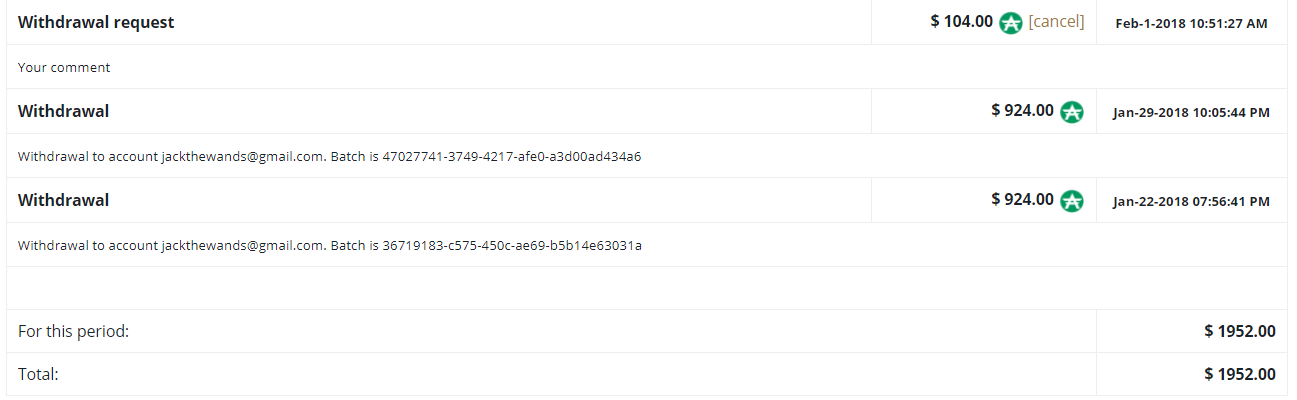1297x400 pixels.
Task: Click the "For this period:" label
Action: click(x=73, y=331)
